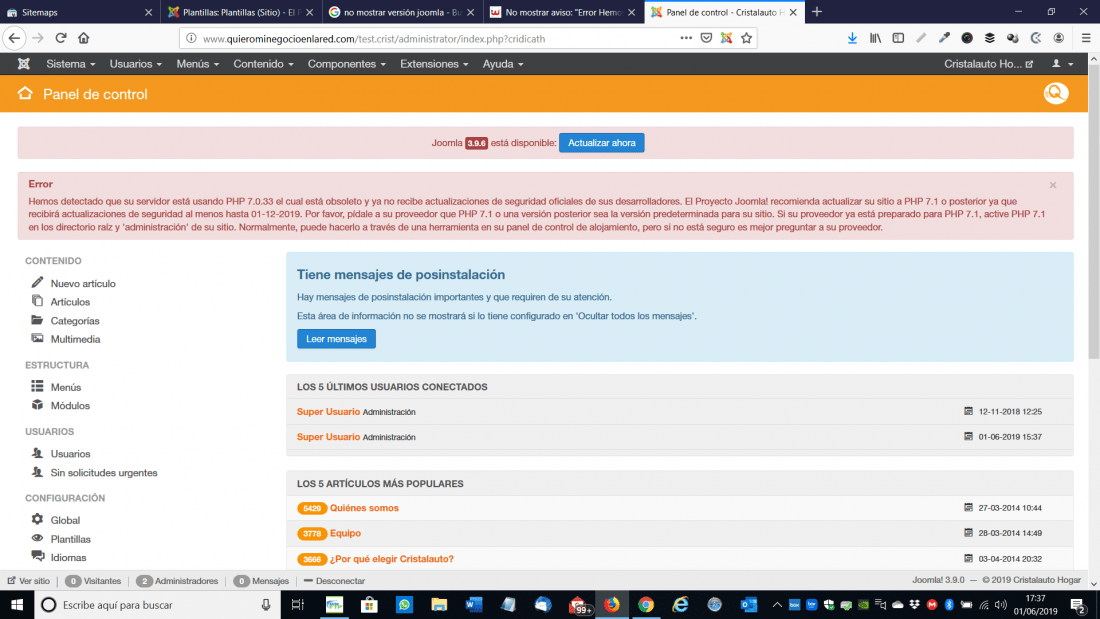
Task: Open Windows notification center
Action: [x=1078, y=604]
